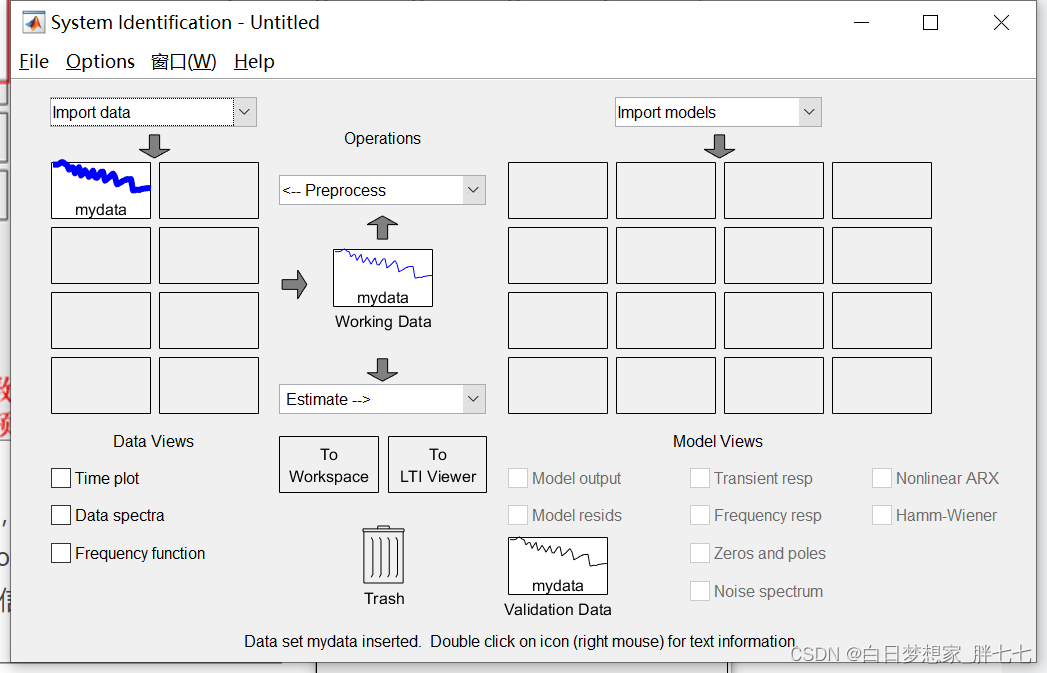Toggle the Nonlinear ARX checkbox

[881, 478]
